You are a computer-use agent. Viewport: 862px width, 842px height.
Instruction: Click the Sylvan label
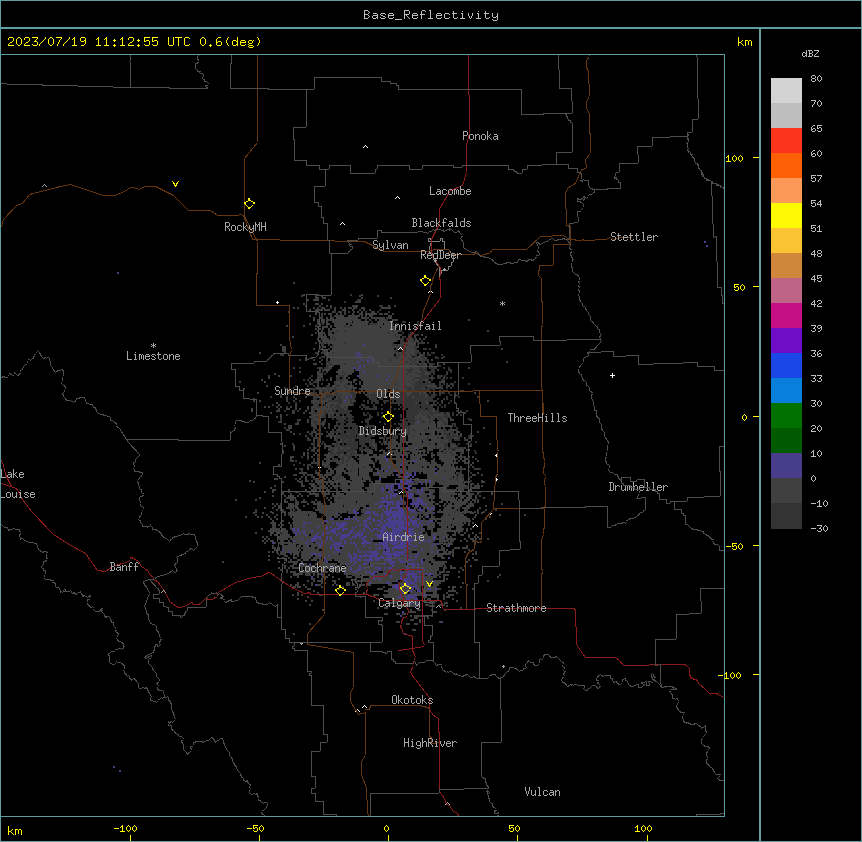(390, 245)
